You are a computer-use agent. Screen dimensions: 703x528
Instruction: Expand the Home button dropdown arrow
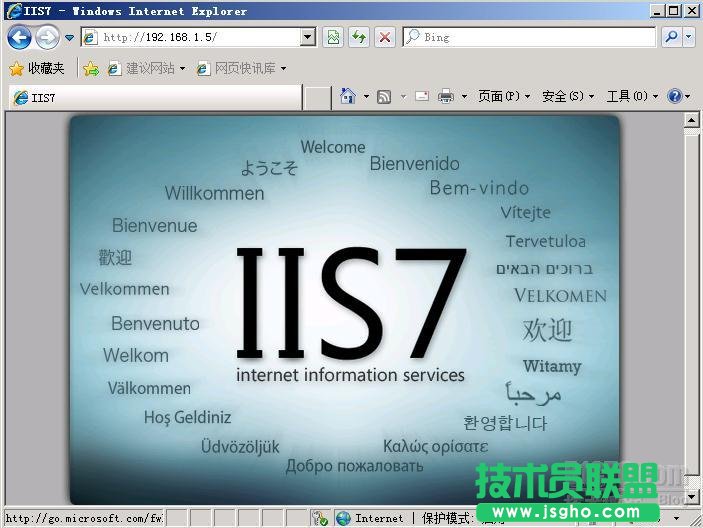366,96
